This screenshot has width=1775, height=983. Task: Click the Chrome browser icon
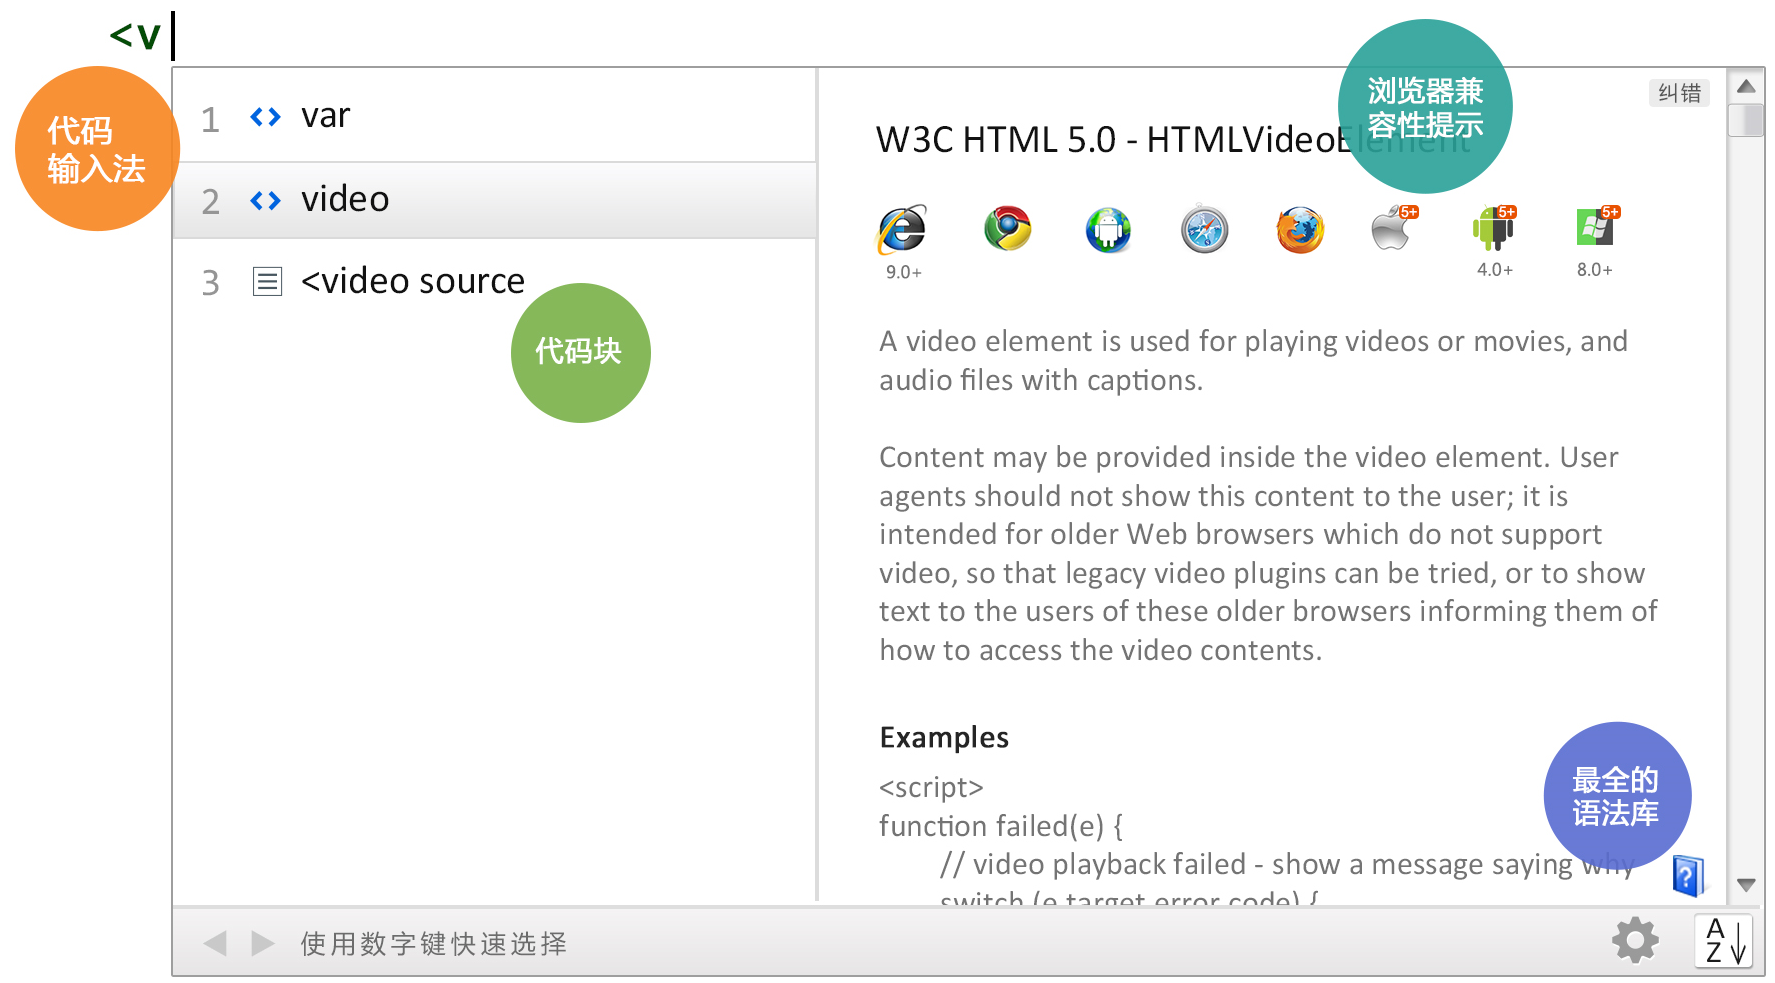1007,229
